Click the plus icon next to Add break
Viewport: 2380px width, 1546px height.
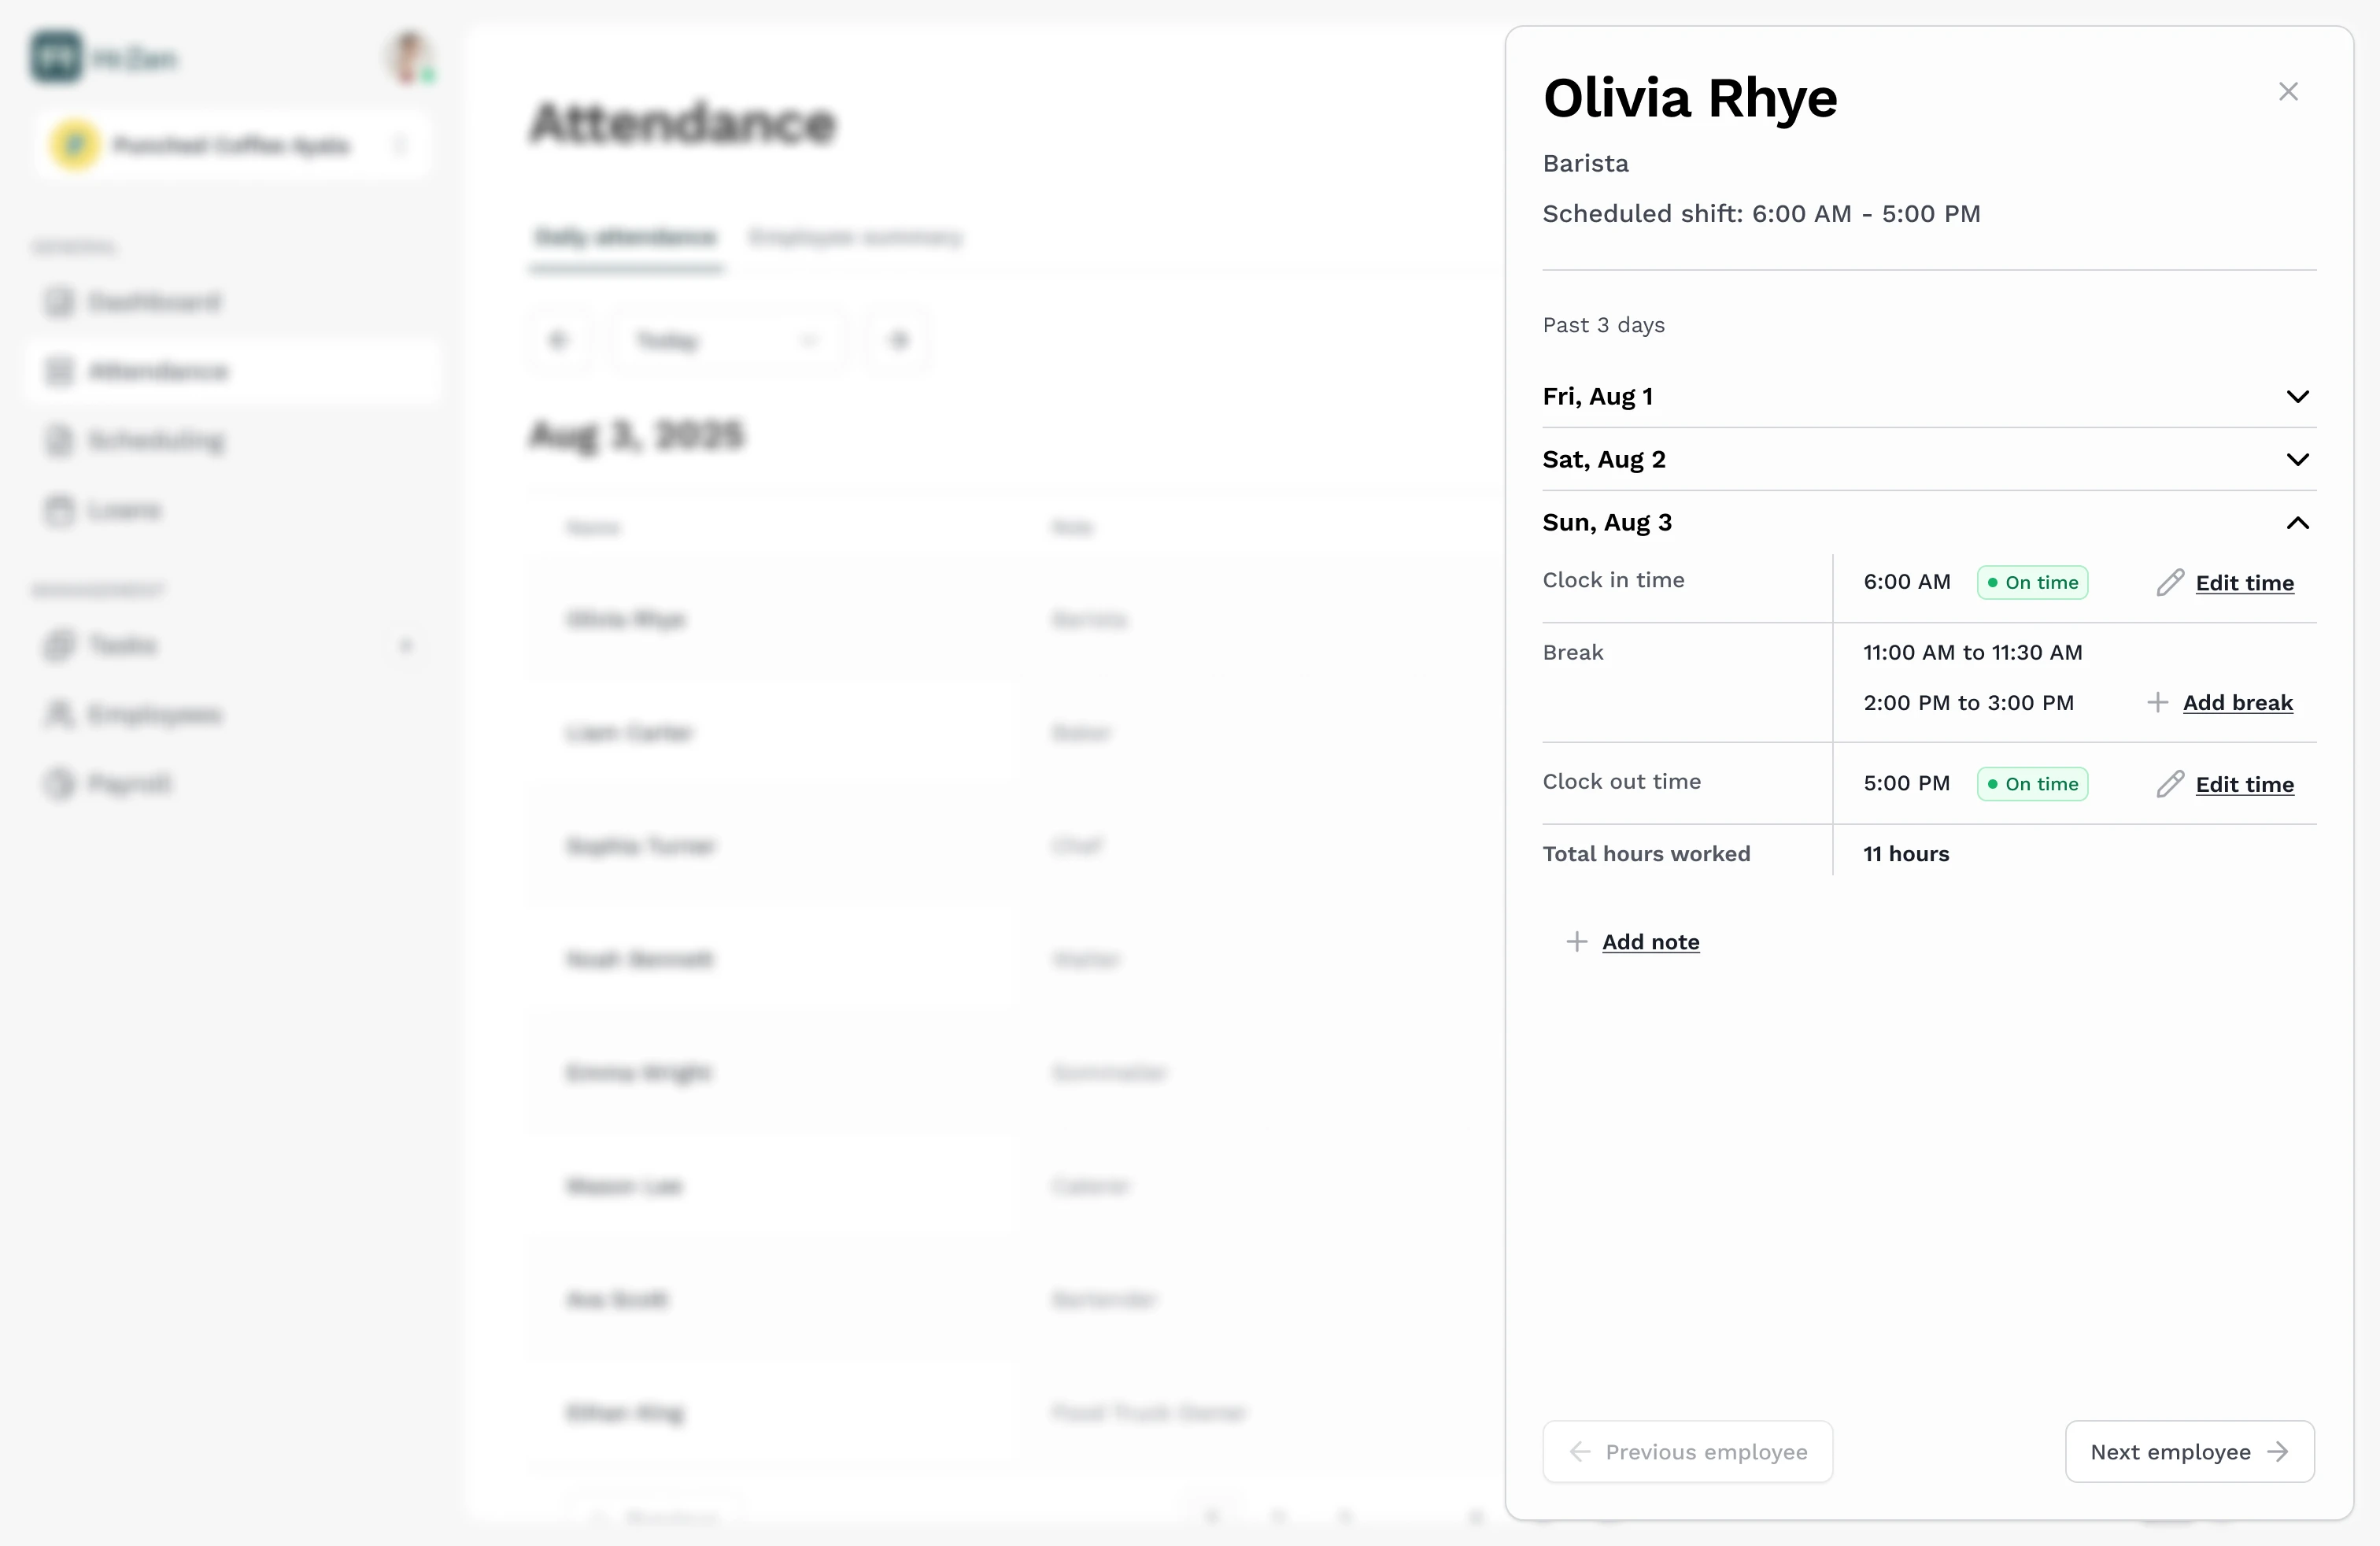(2157, 703)
